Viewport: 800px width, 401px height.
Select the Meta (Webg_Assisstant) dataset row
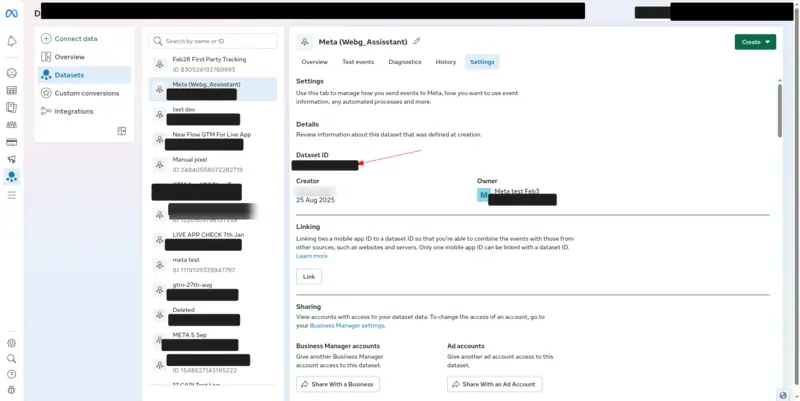[x=213, y=89]
